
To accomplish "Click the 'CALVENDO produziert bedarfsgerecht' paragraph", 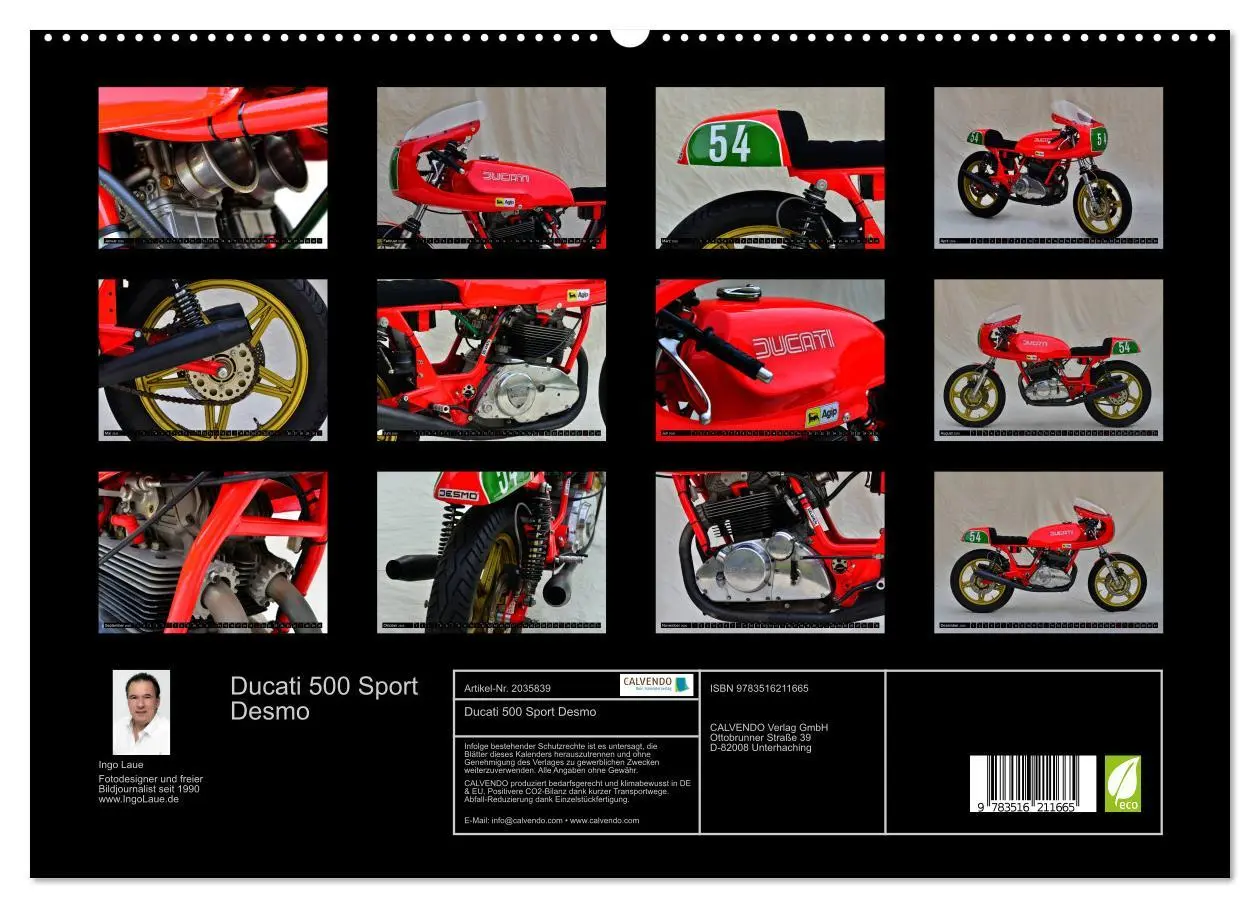I will (578, 791).
